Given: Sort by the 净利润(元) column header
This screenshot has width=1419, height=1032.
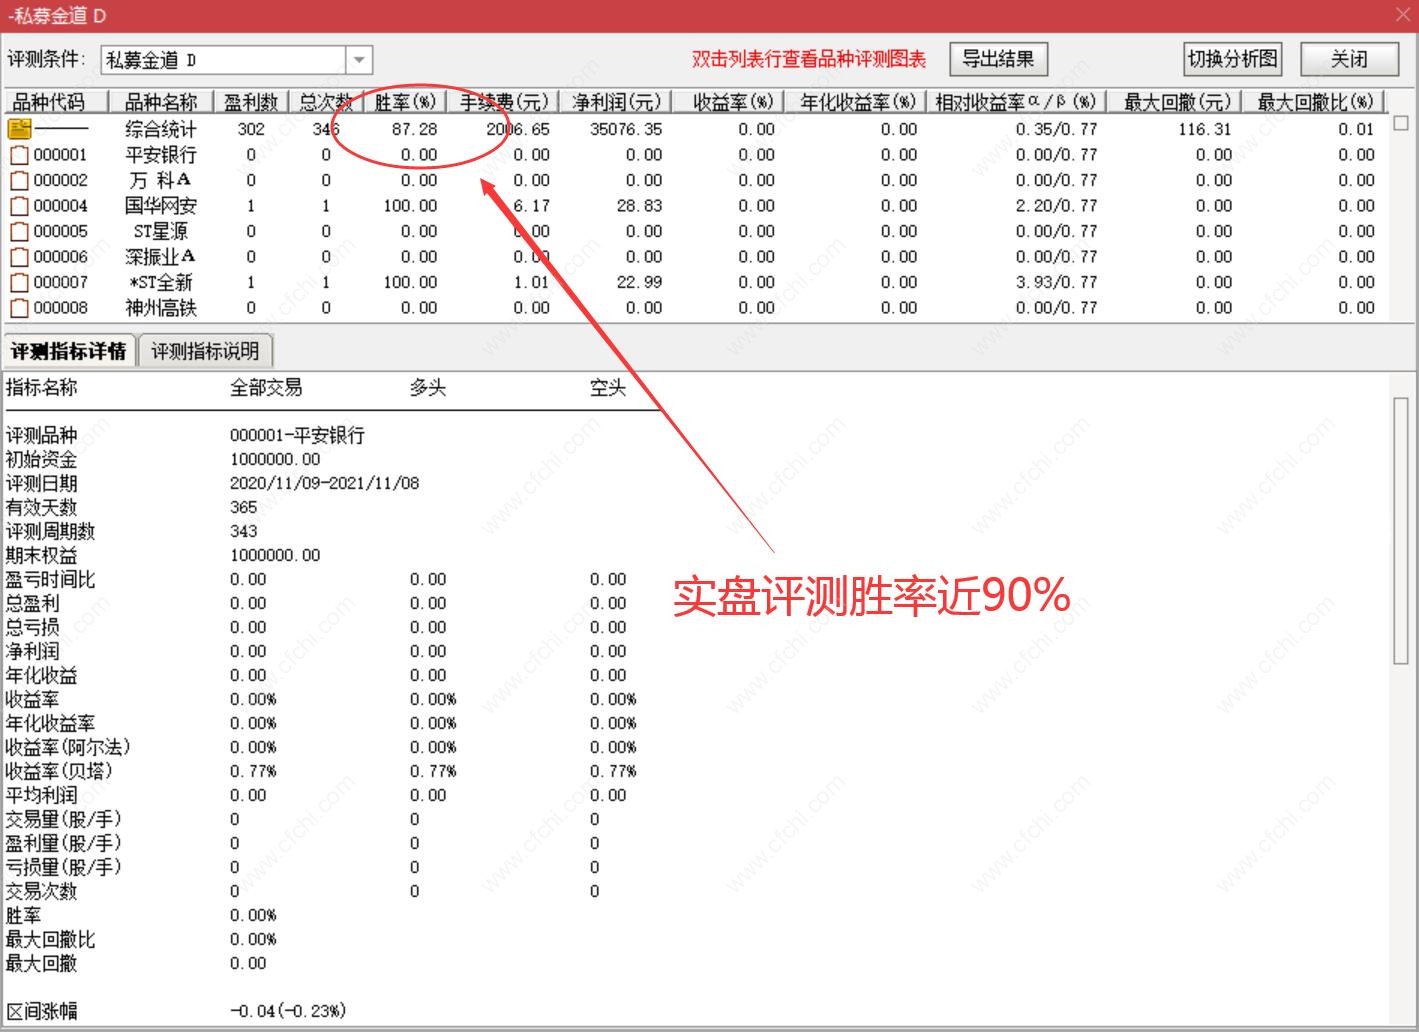Looking at the screenshot, I should (x=617, y=102).
